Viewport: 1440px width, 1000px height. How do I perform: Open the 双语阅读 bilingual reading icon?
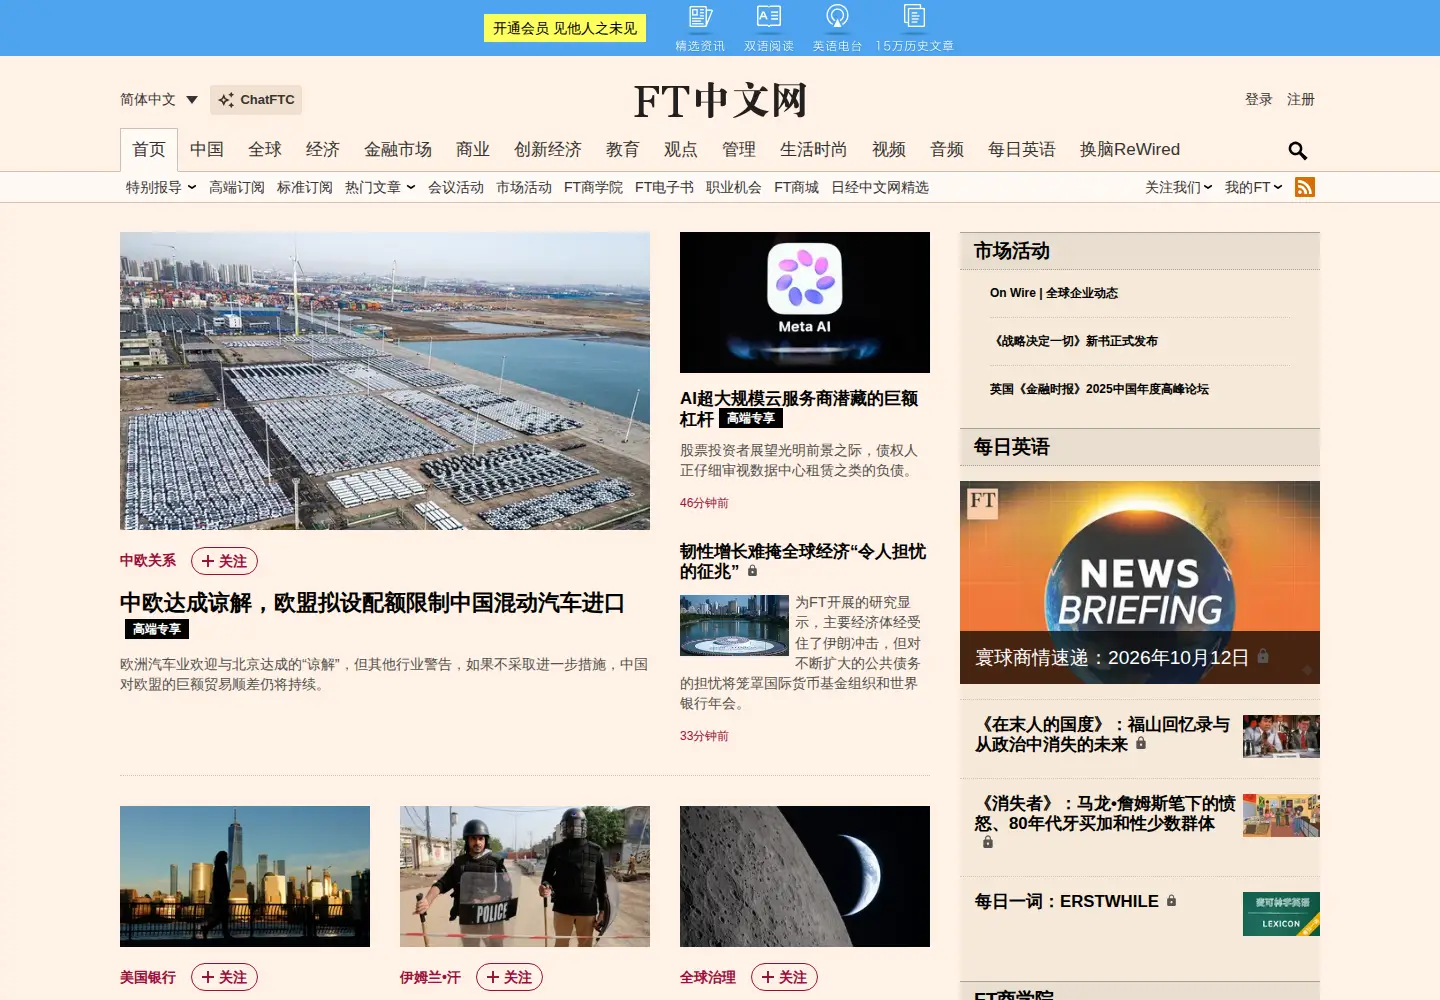[x=769, y=27]
